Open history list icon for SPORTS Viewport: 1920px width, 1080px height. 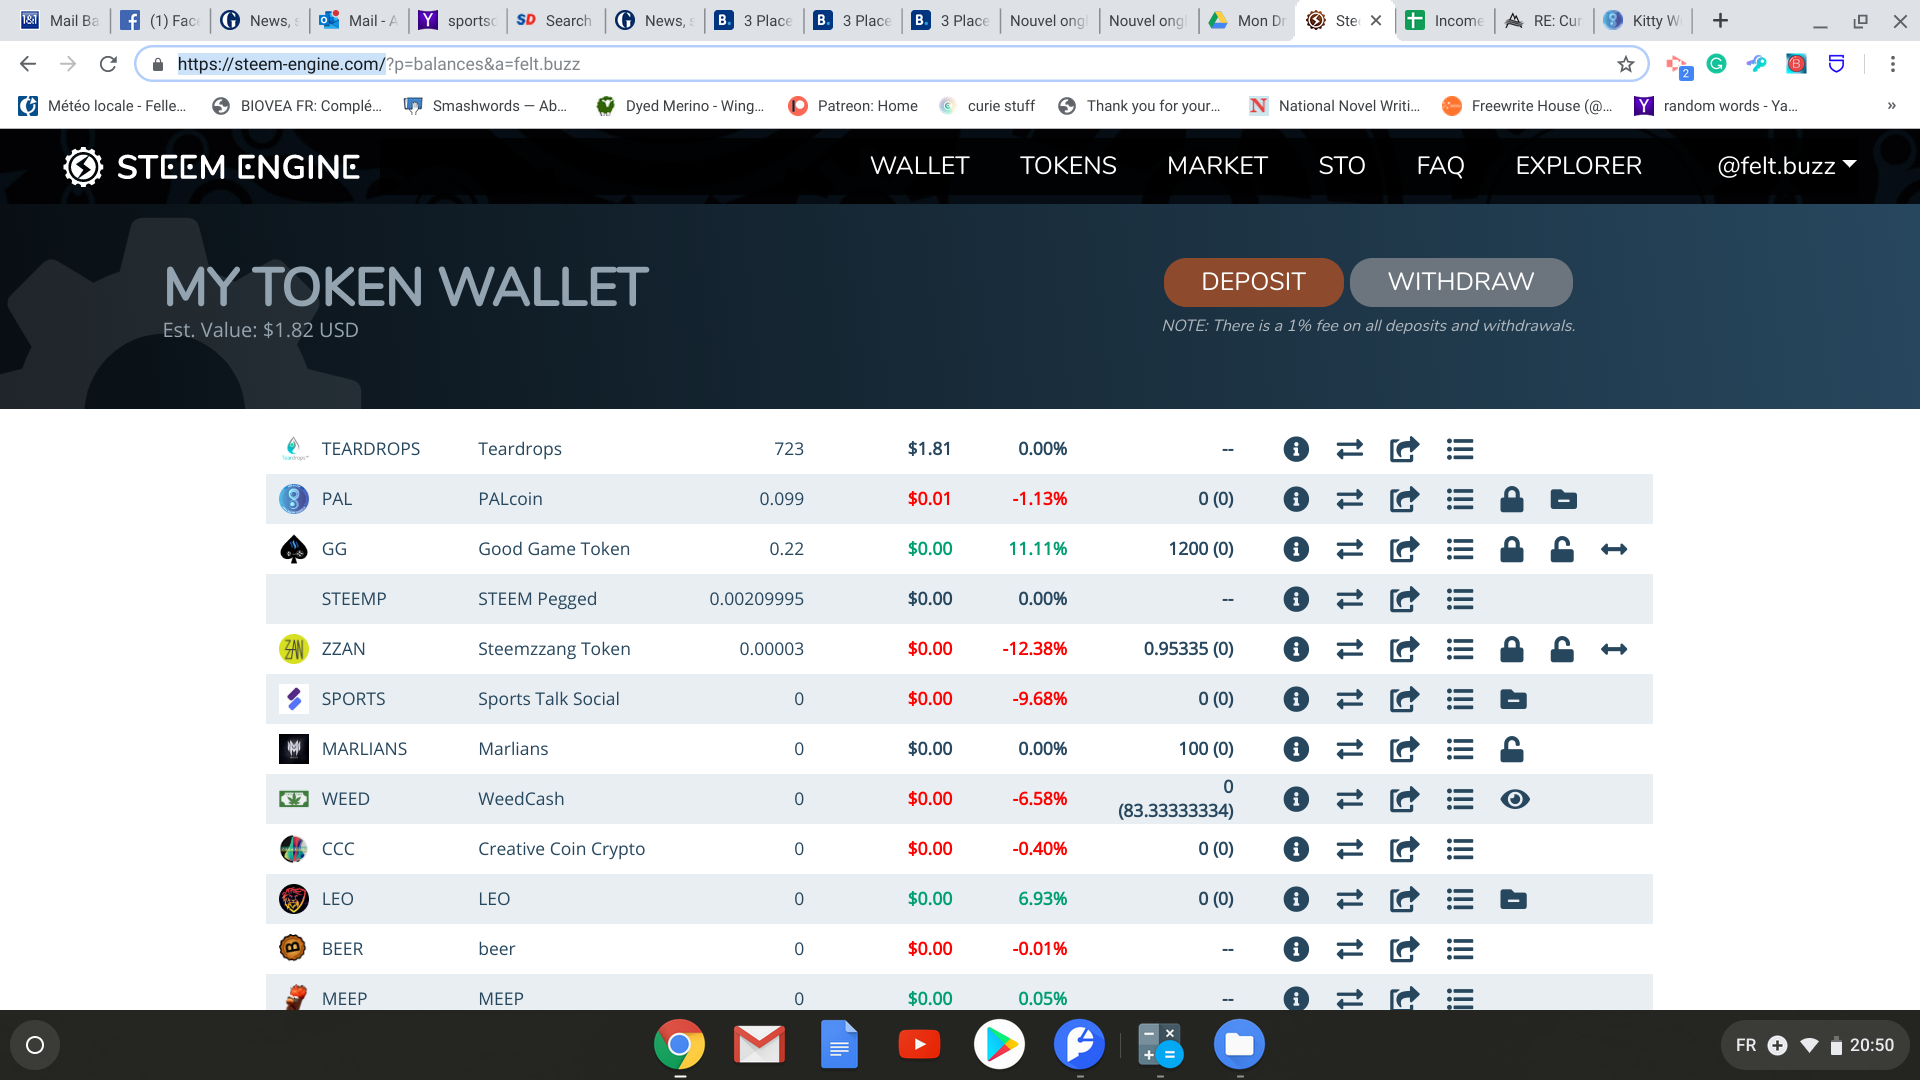click(1460, 699)
